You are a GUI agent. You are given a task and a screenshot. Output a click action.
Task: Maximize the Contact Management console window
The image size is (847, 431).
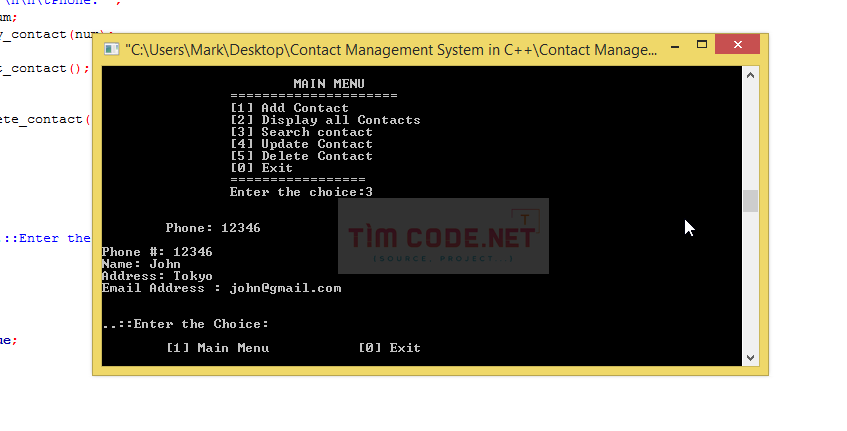pos(702,45)
